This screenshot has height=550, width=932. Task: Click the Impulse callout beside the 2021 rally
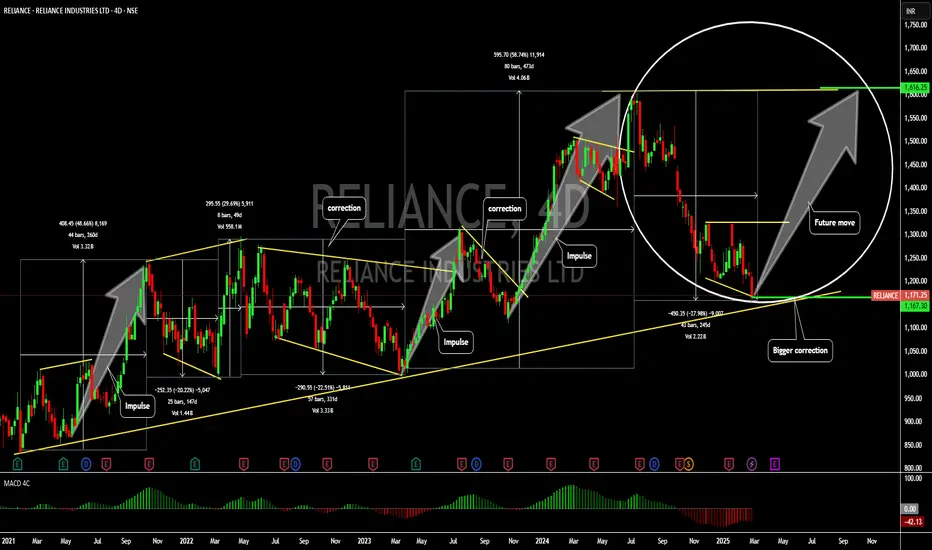(x=137, y=406)
